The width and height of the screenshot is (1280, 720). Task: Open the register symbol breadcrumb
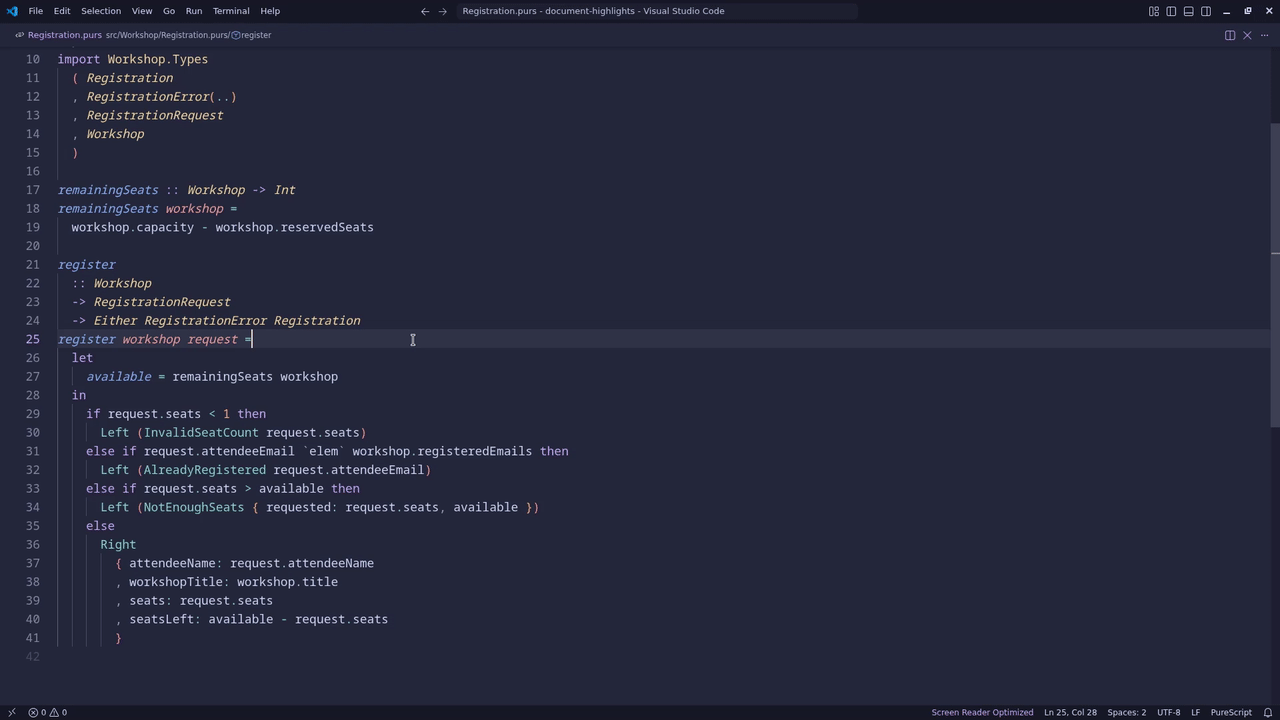(x=252, y=35)
